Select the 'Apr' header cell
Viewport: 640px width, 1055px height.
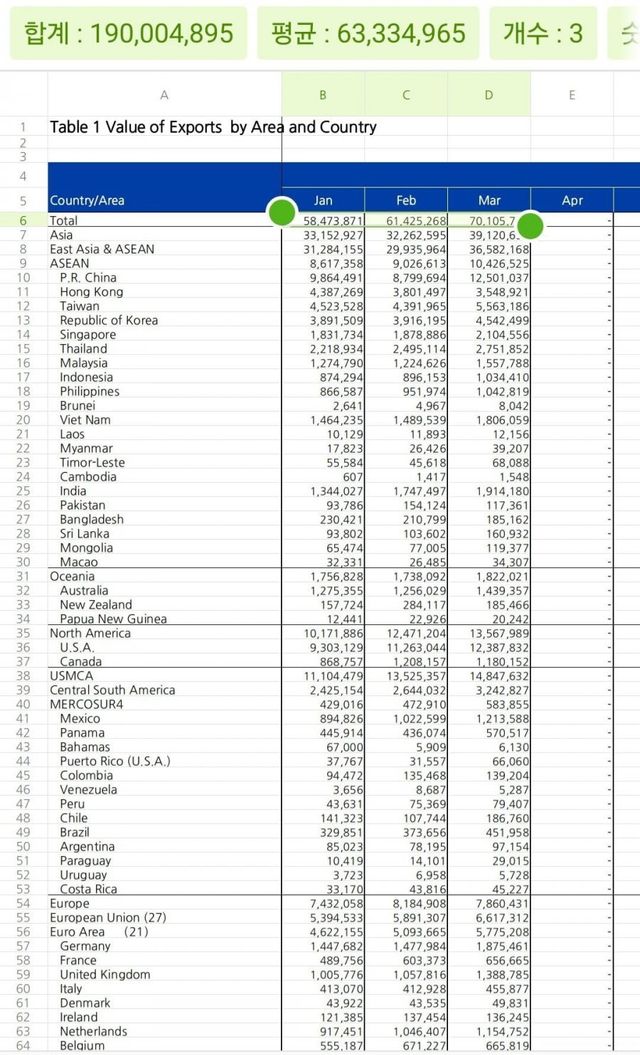572,201
